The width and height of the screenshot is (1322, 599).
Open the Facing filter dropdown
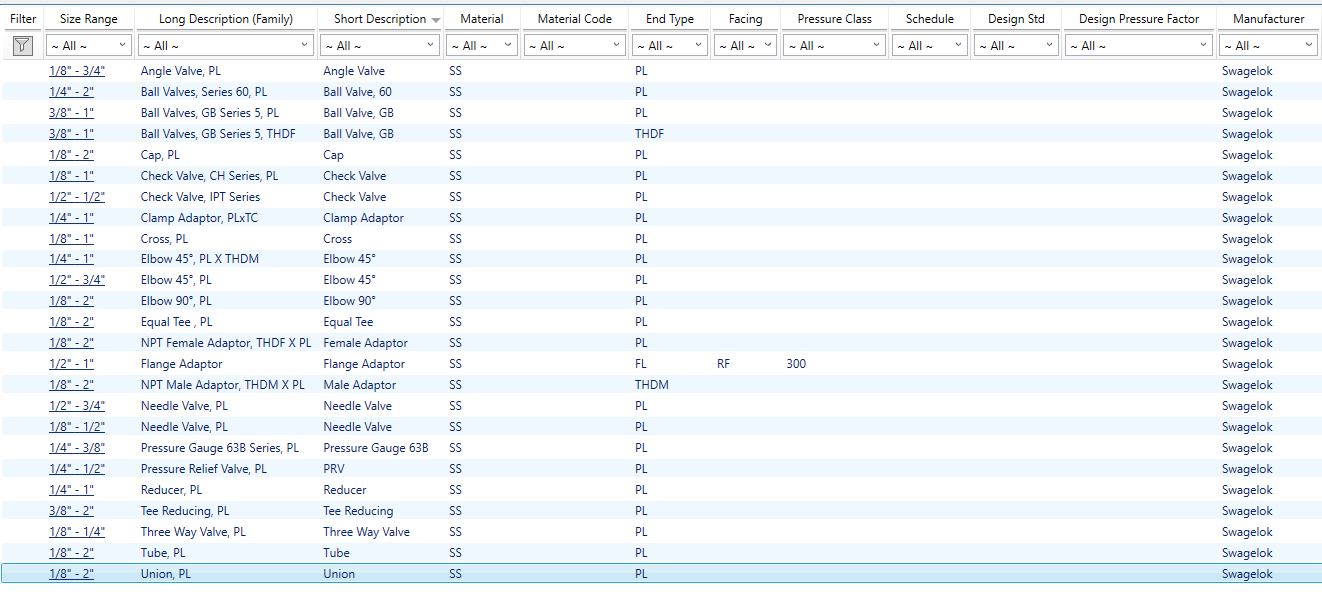pyautogui.click(x=745, y=45)
